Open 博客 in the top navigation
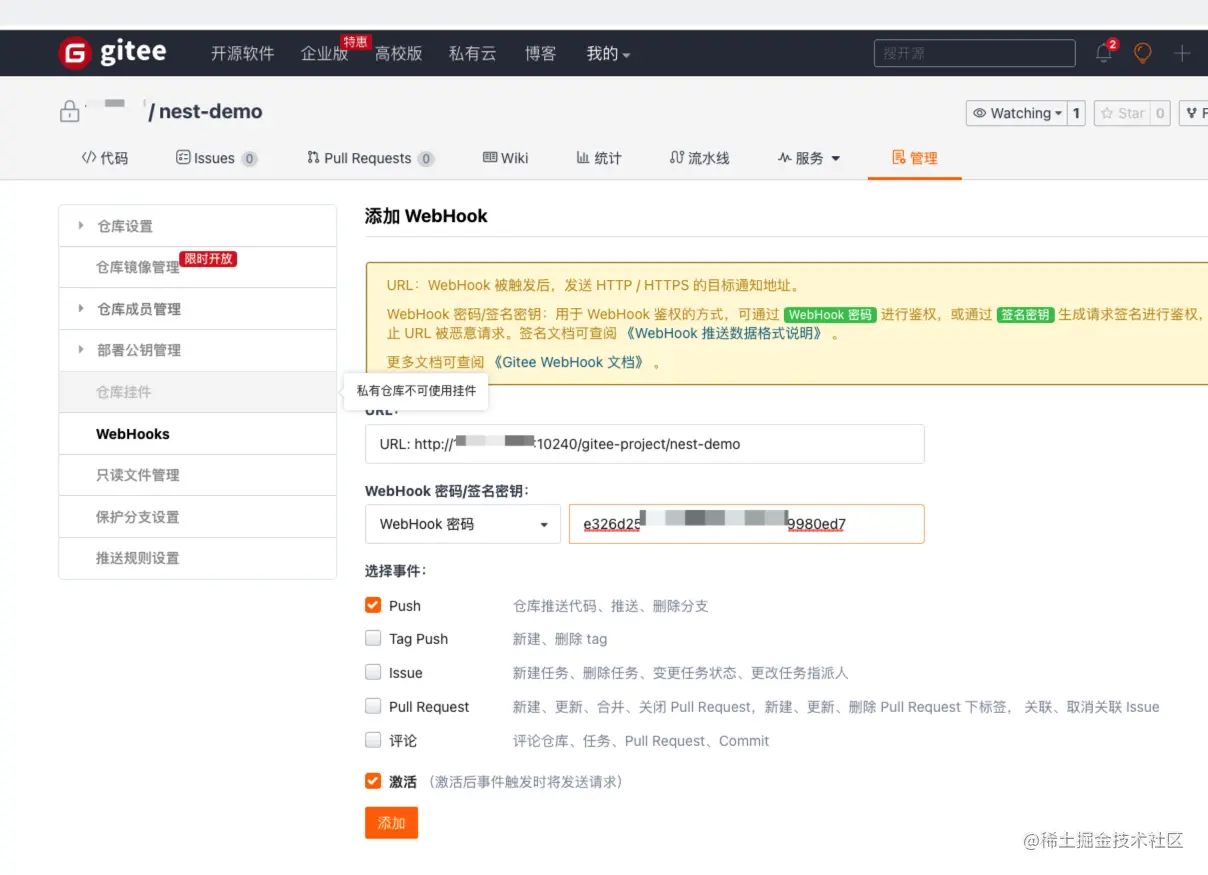Image resolution: width=1208 pixels, height=875 pixels. (541, 53)
